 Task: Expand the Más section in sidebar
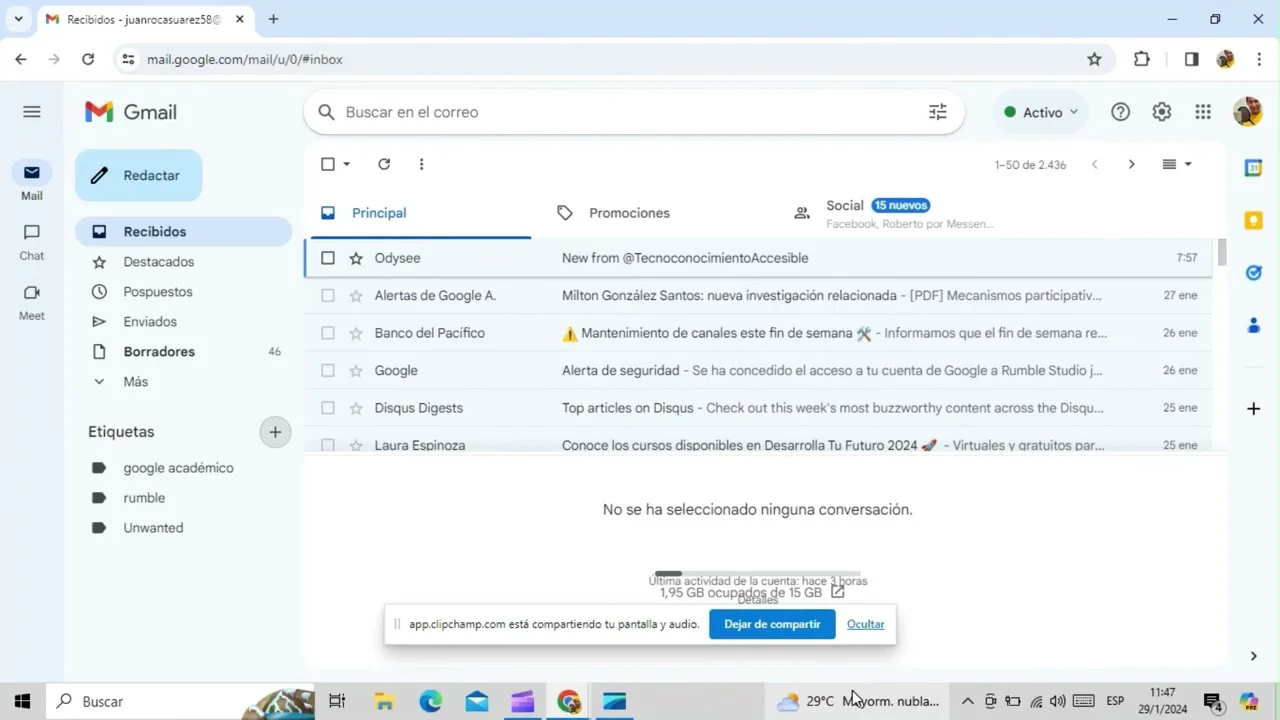click(x=135, y=382)
